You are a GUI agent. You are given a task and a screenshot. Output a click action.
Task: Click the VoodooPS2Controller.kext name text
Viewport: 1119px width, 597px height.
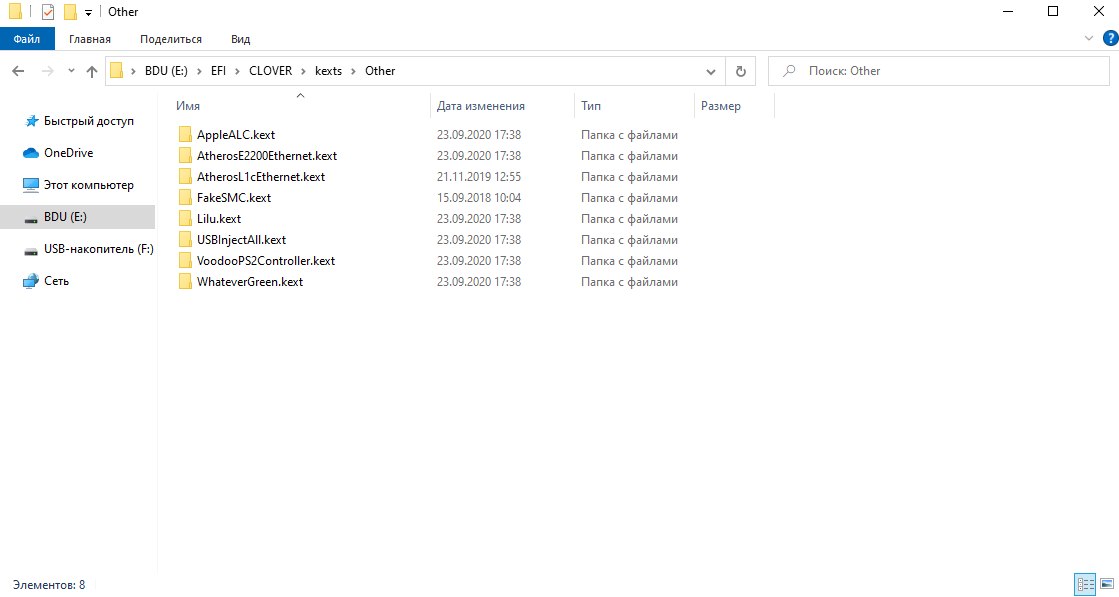point(266,261)
